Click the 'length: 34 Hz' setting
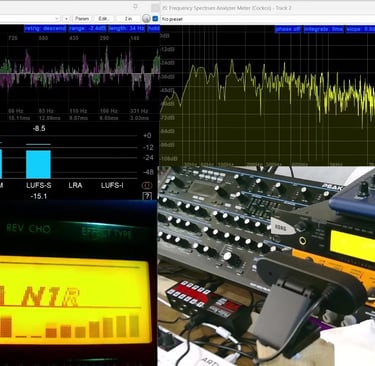The height and width of the screenshot is (366, 375). pos(127,28)
